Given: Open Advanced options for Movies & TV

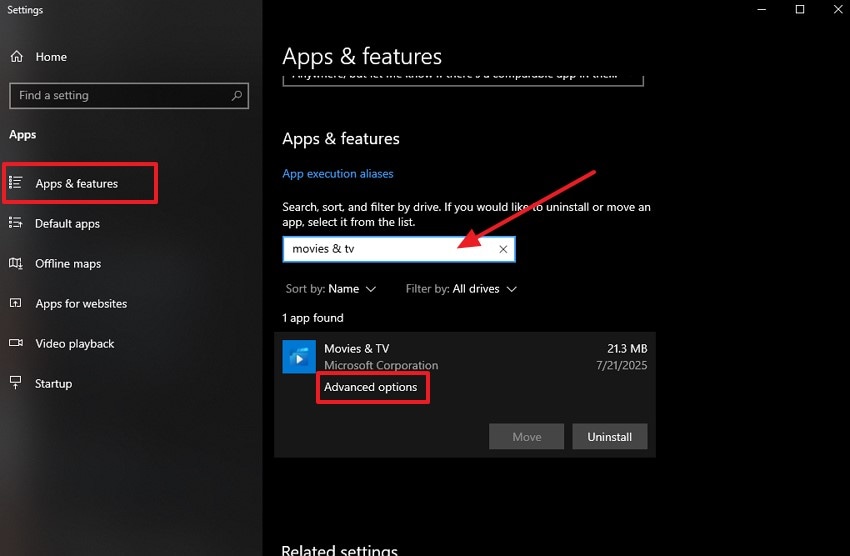Looking at the screenshot, I should point(371,387).
